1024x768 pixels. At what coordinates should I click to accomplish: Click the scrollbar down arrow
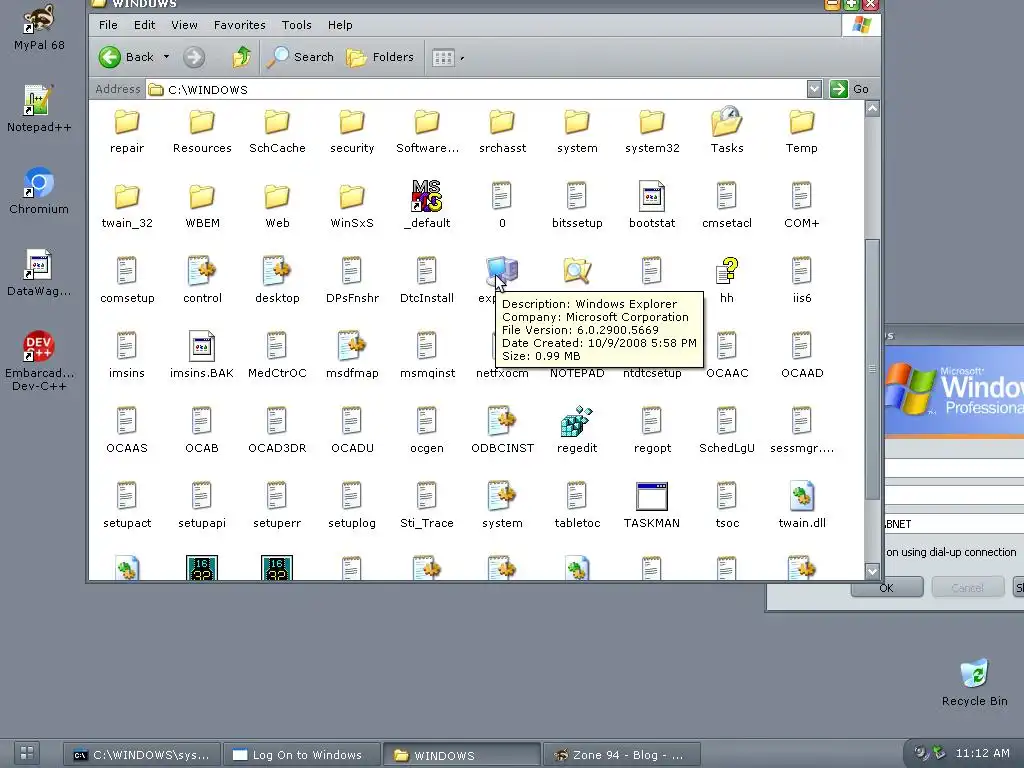coord(872,571)
